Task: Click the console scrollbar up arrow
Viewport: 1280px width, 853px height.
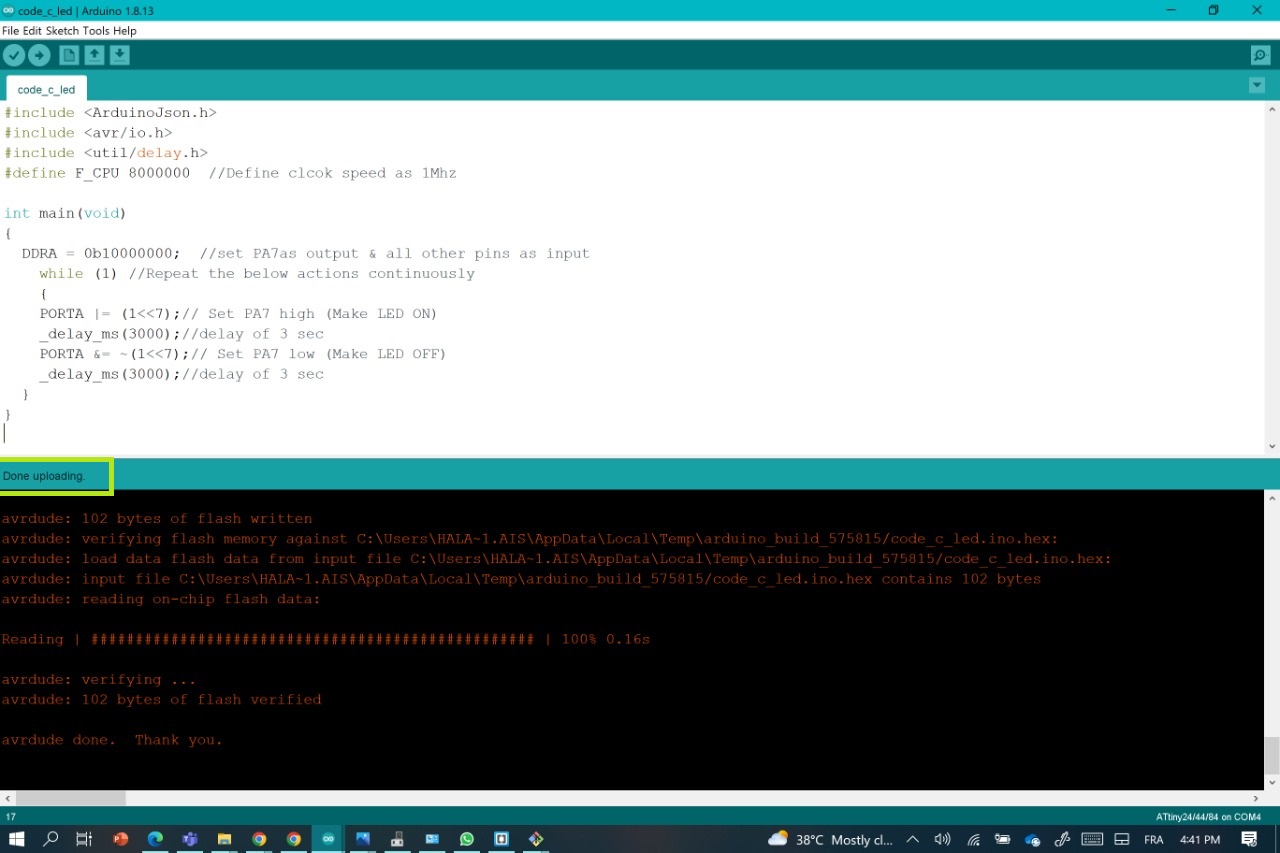Action: (x=1272, y=497)
